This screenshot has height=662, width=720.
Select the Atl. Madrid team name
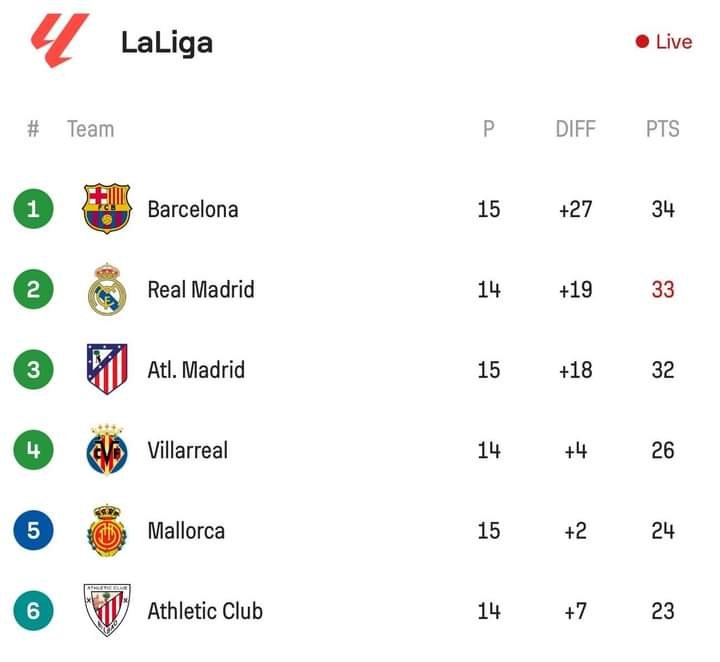(196, 369)
